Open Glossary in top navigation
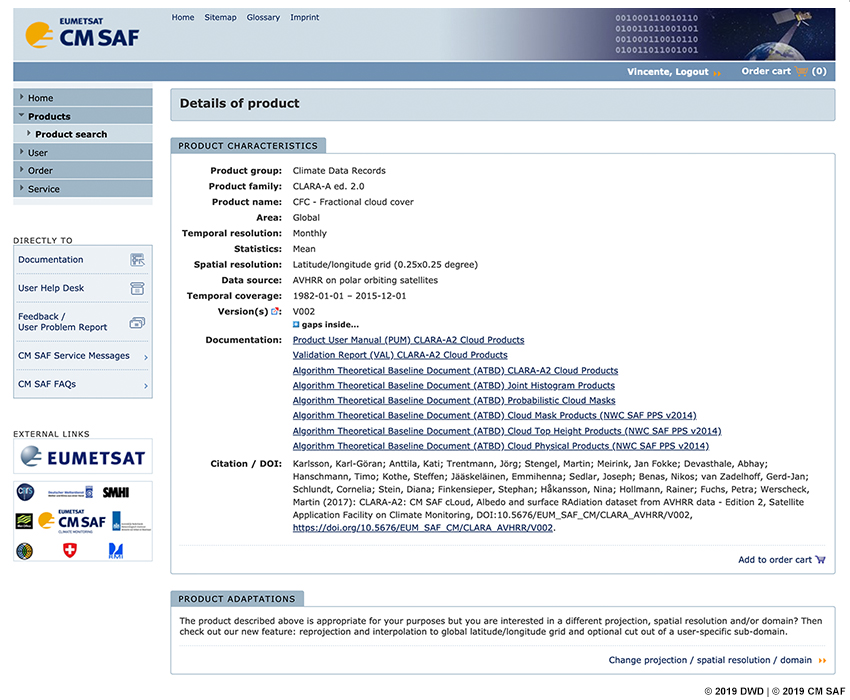This screenshot has width=850, height=700. coord(263,17)
